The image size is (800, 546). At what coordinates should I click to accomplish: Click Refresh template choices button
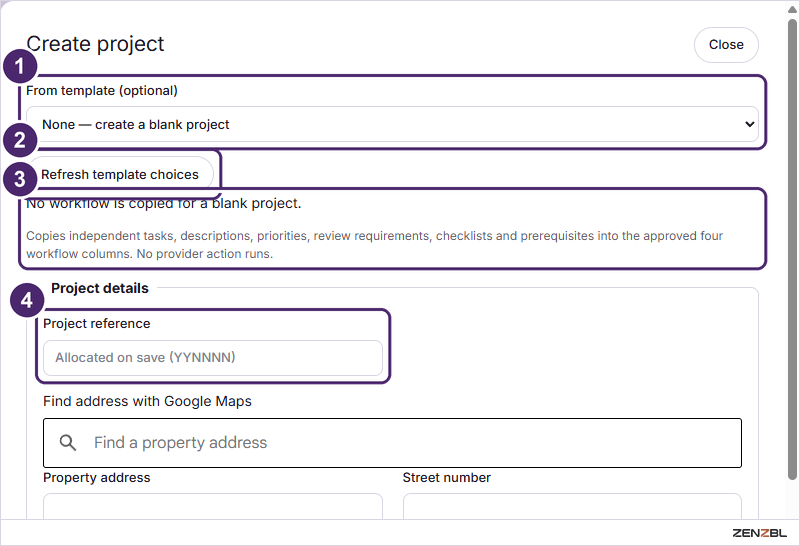coord(120,175)
